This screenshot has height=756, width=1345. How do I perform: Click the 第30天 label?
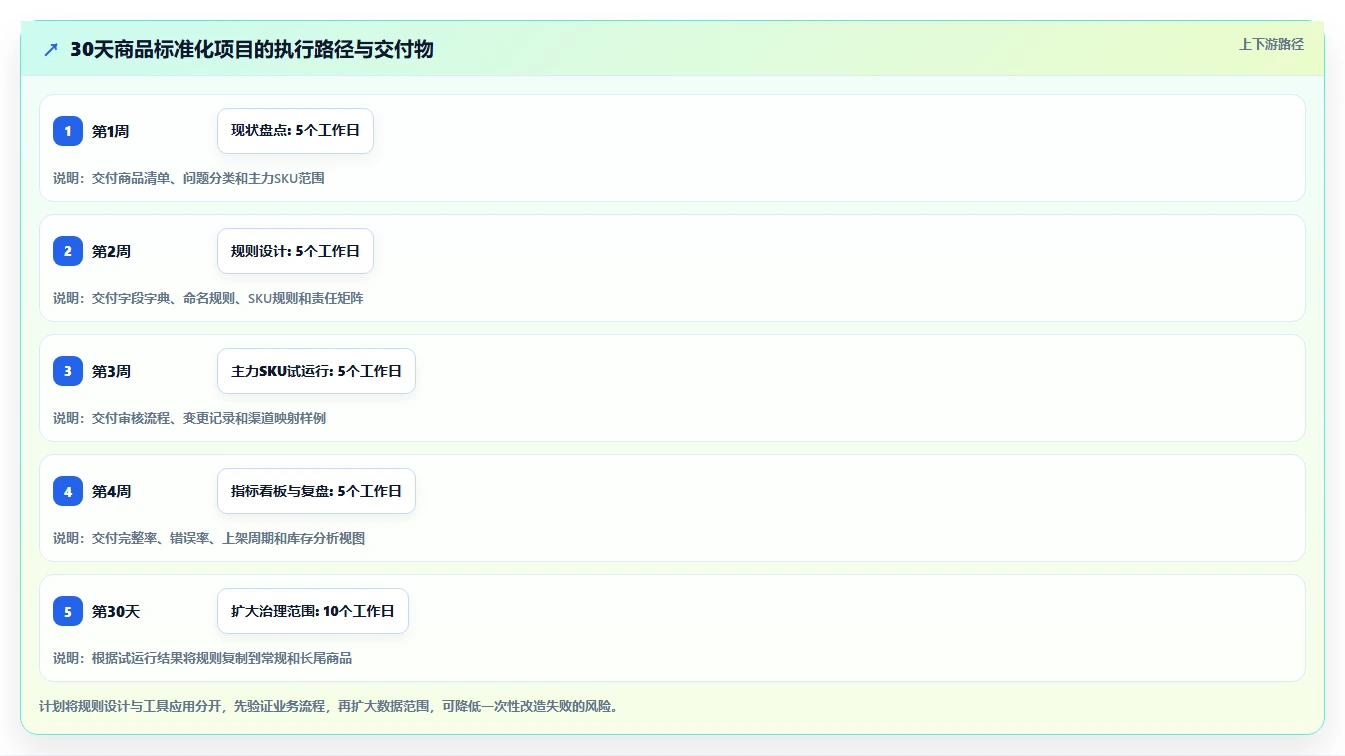point(116,611)
